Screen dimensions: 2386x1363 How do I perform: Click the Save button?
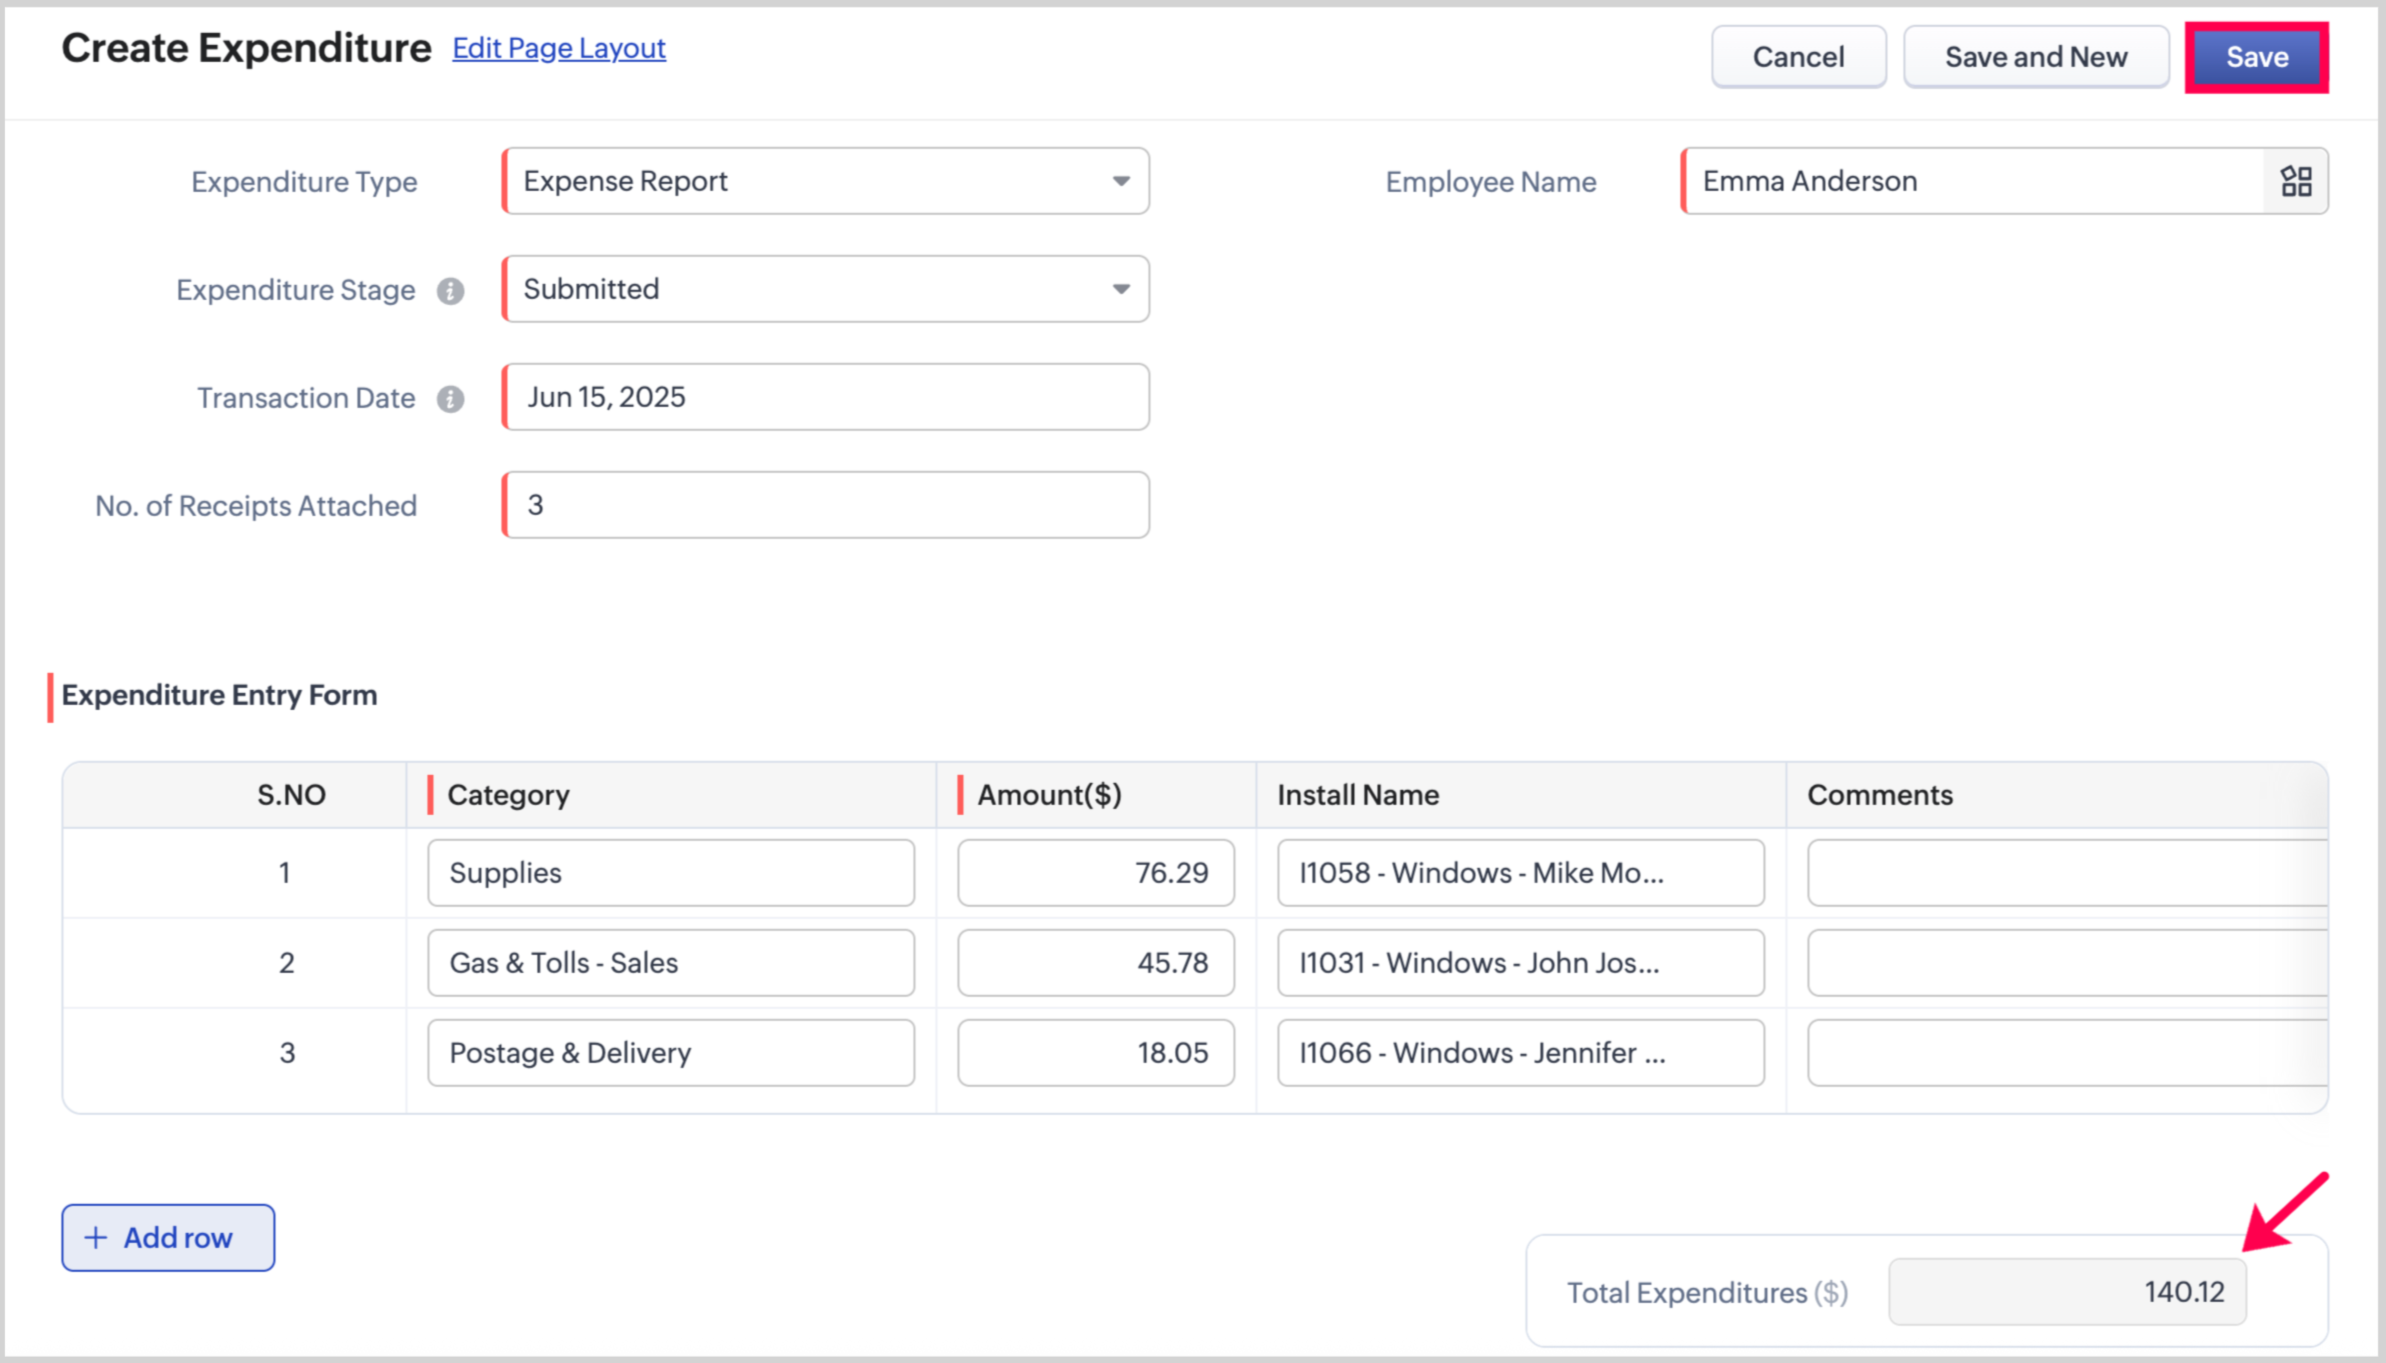tap(2256, 57)
